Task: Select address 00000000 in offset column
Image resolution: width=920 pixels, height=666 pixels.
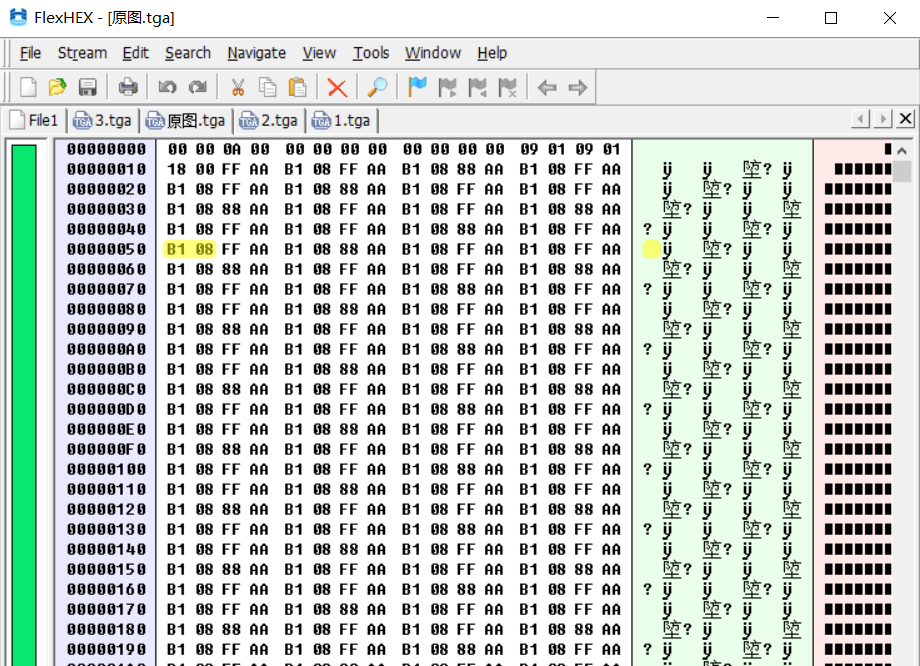Action: point(106,149)
